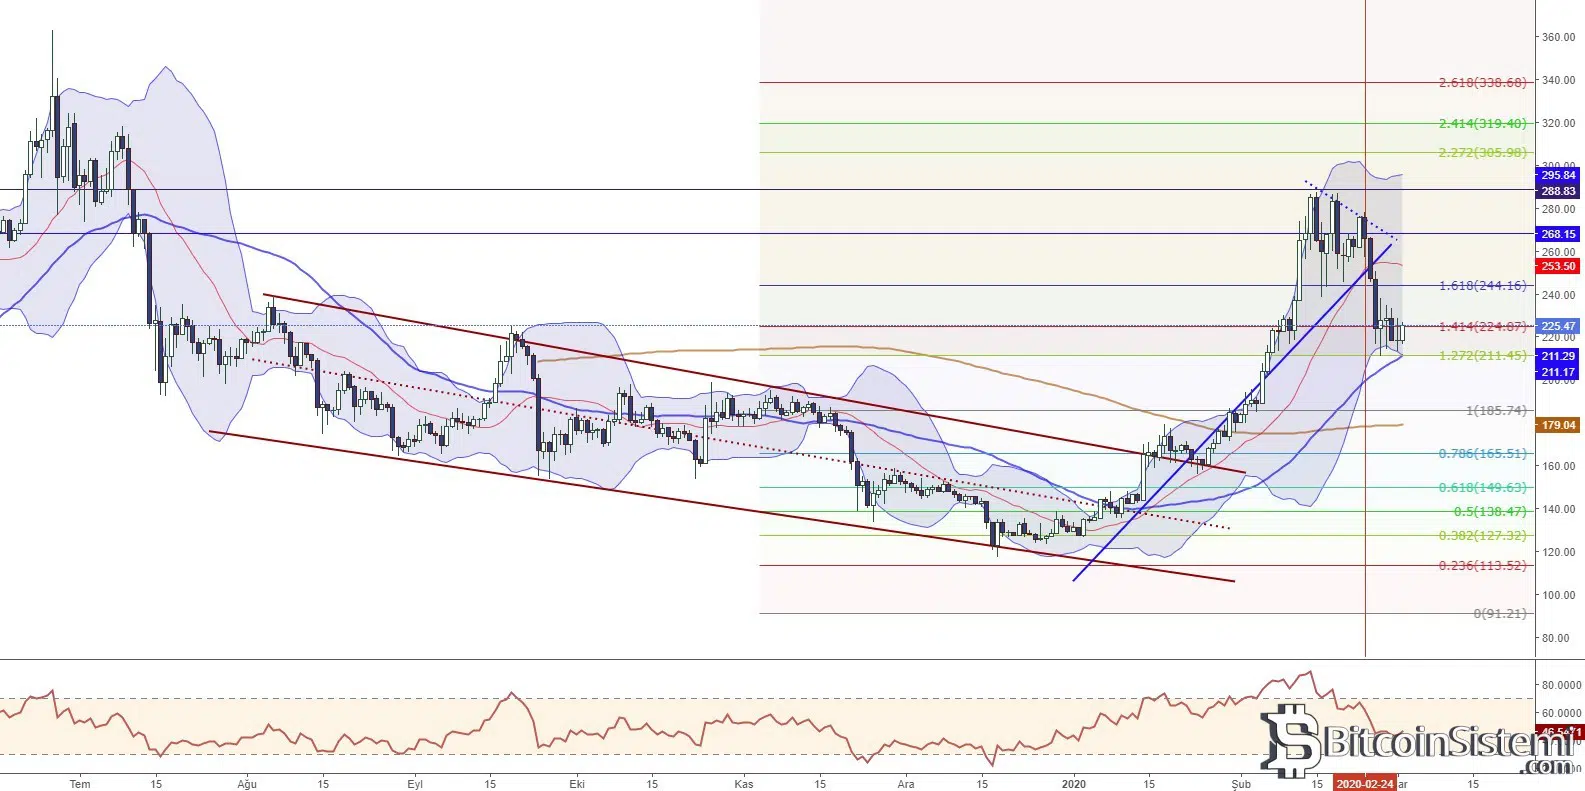Click the 0(91.21) Fibonacci base label
This screenshot has height=791, width=1585.
click(x=1499, y=614)
